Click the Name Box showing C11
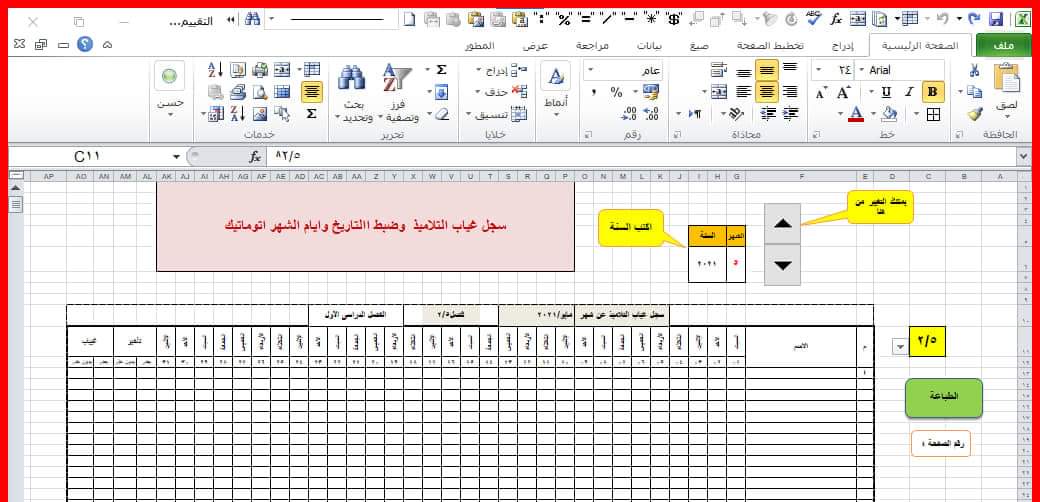1040x502 pixels. [88, 157]
